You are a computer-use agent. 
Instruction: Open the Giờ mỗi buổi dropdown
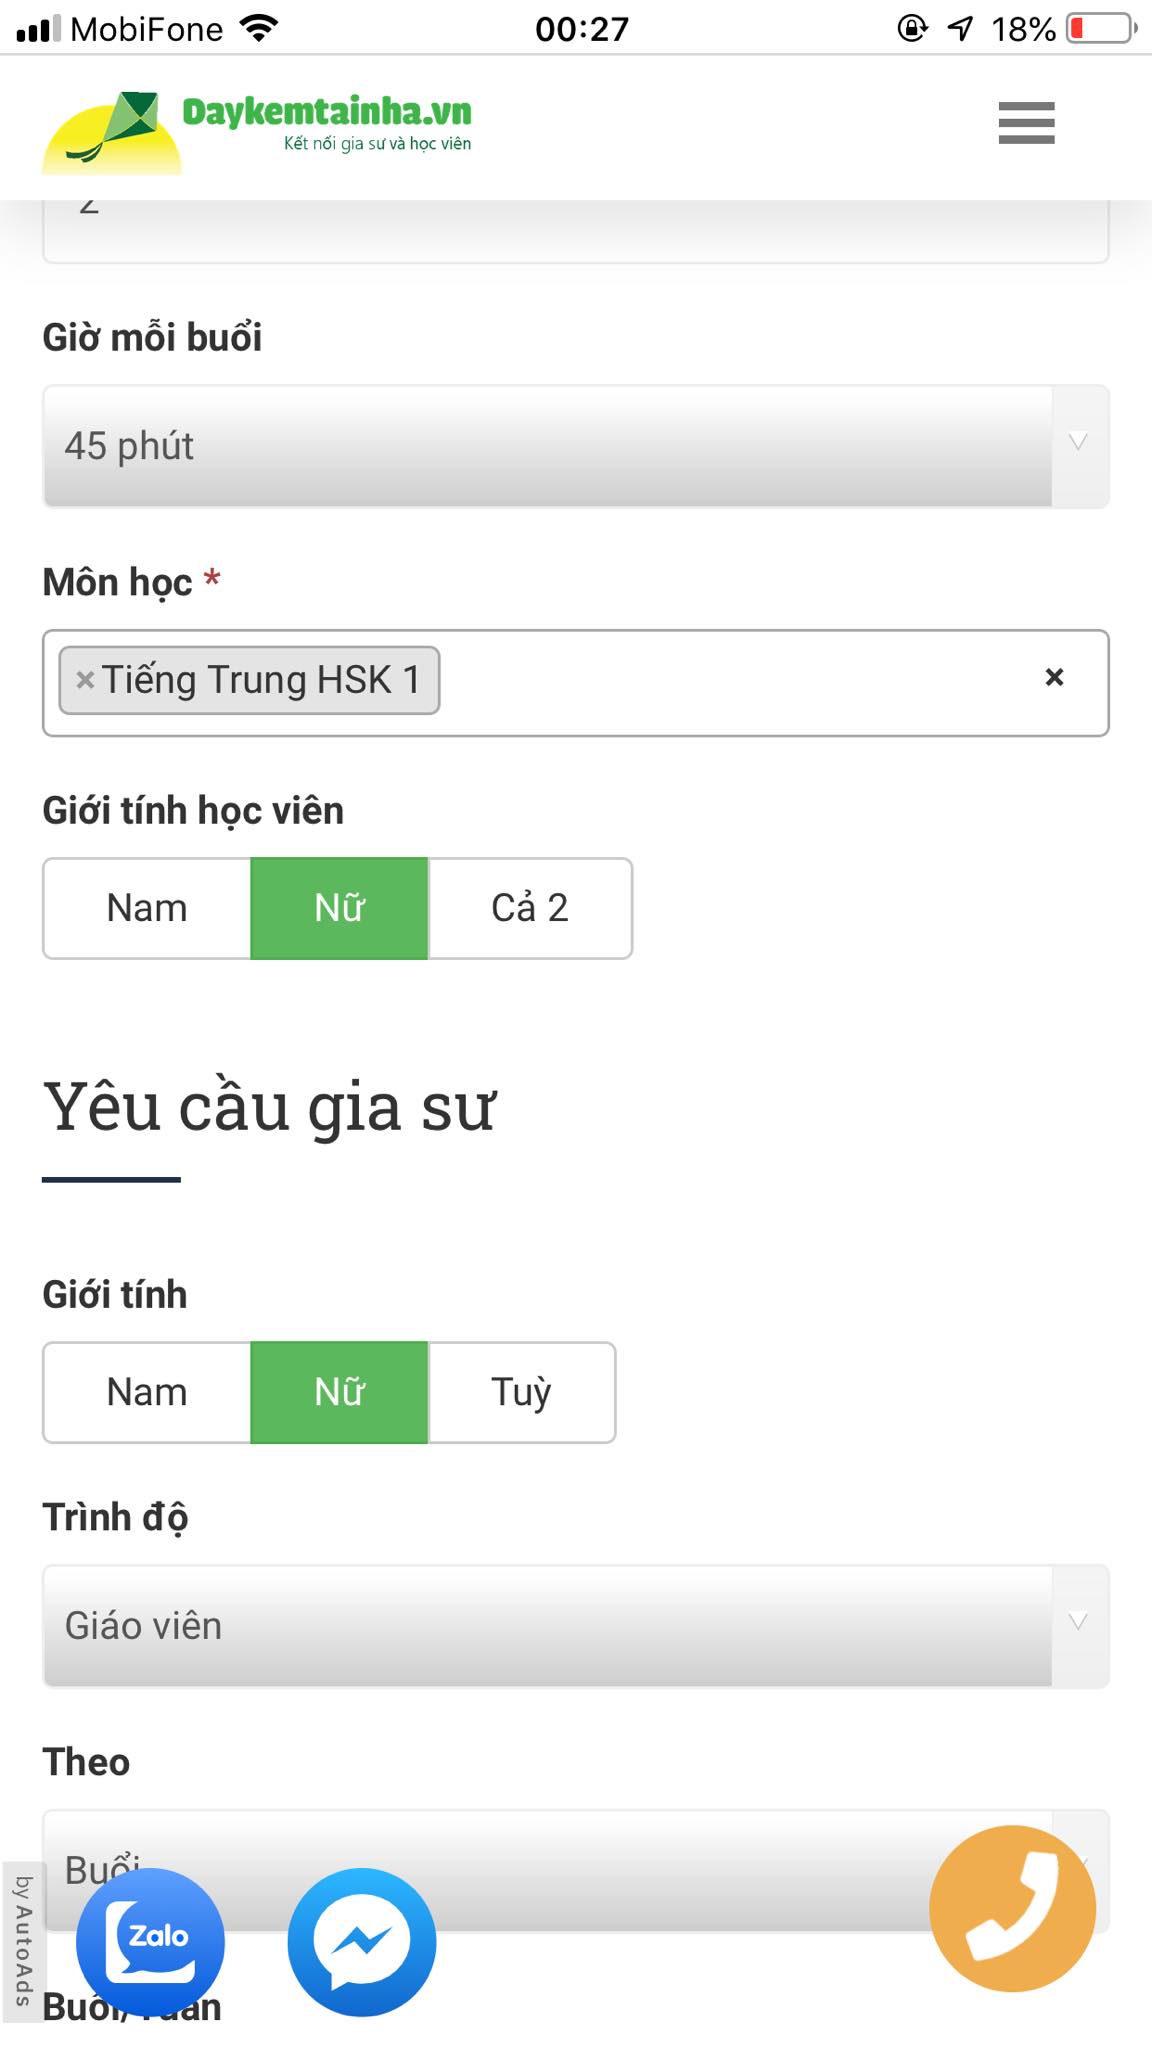click(575, 446)
